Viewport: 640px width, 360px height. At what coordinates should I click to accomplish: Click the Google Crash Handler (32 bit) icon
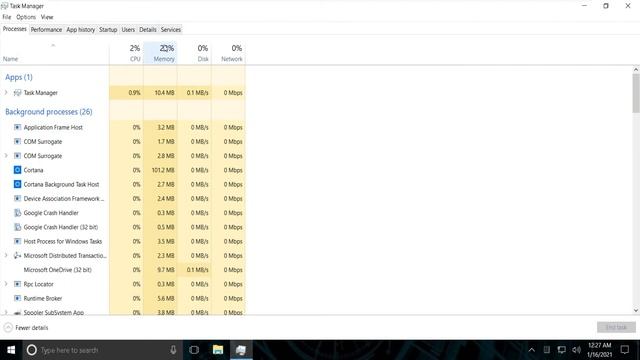tap(17, 227)
